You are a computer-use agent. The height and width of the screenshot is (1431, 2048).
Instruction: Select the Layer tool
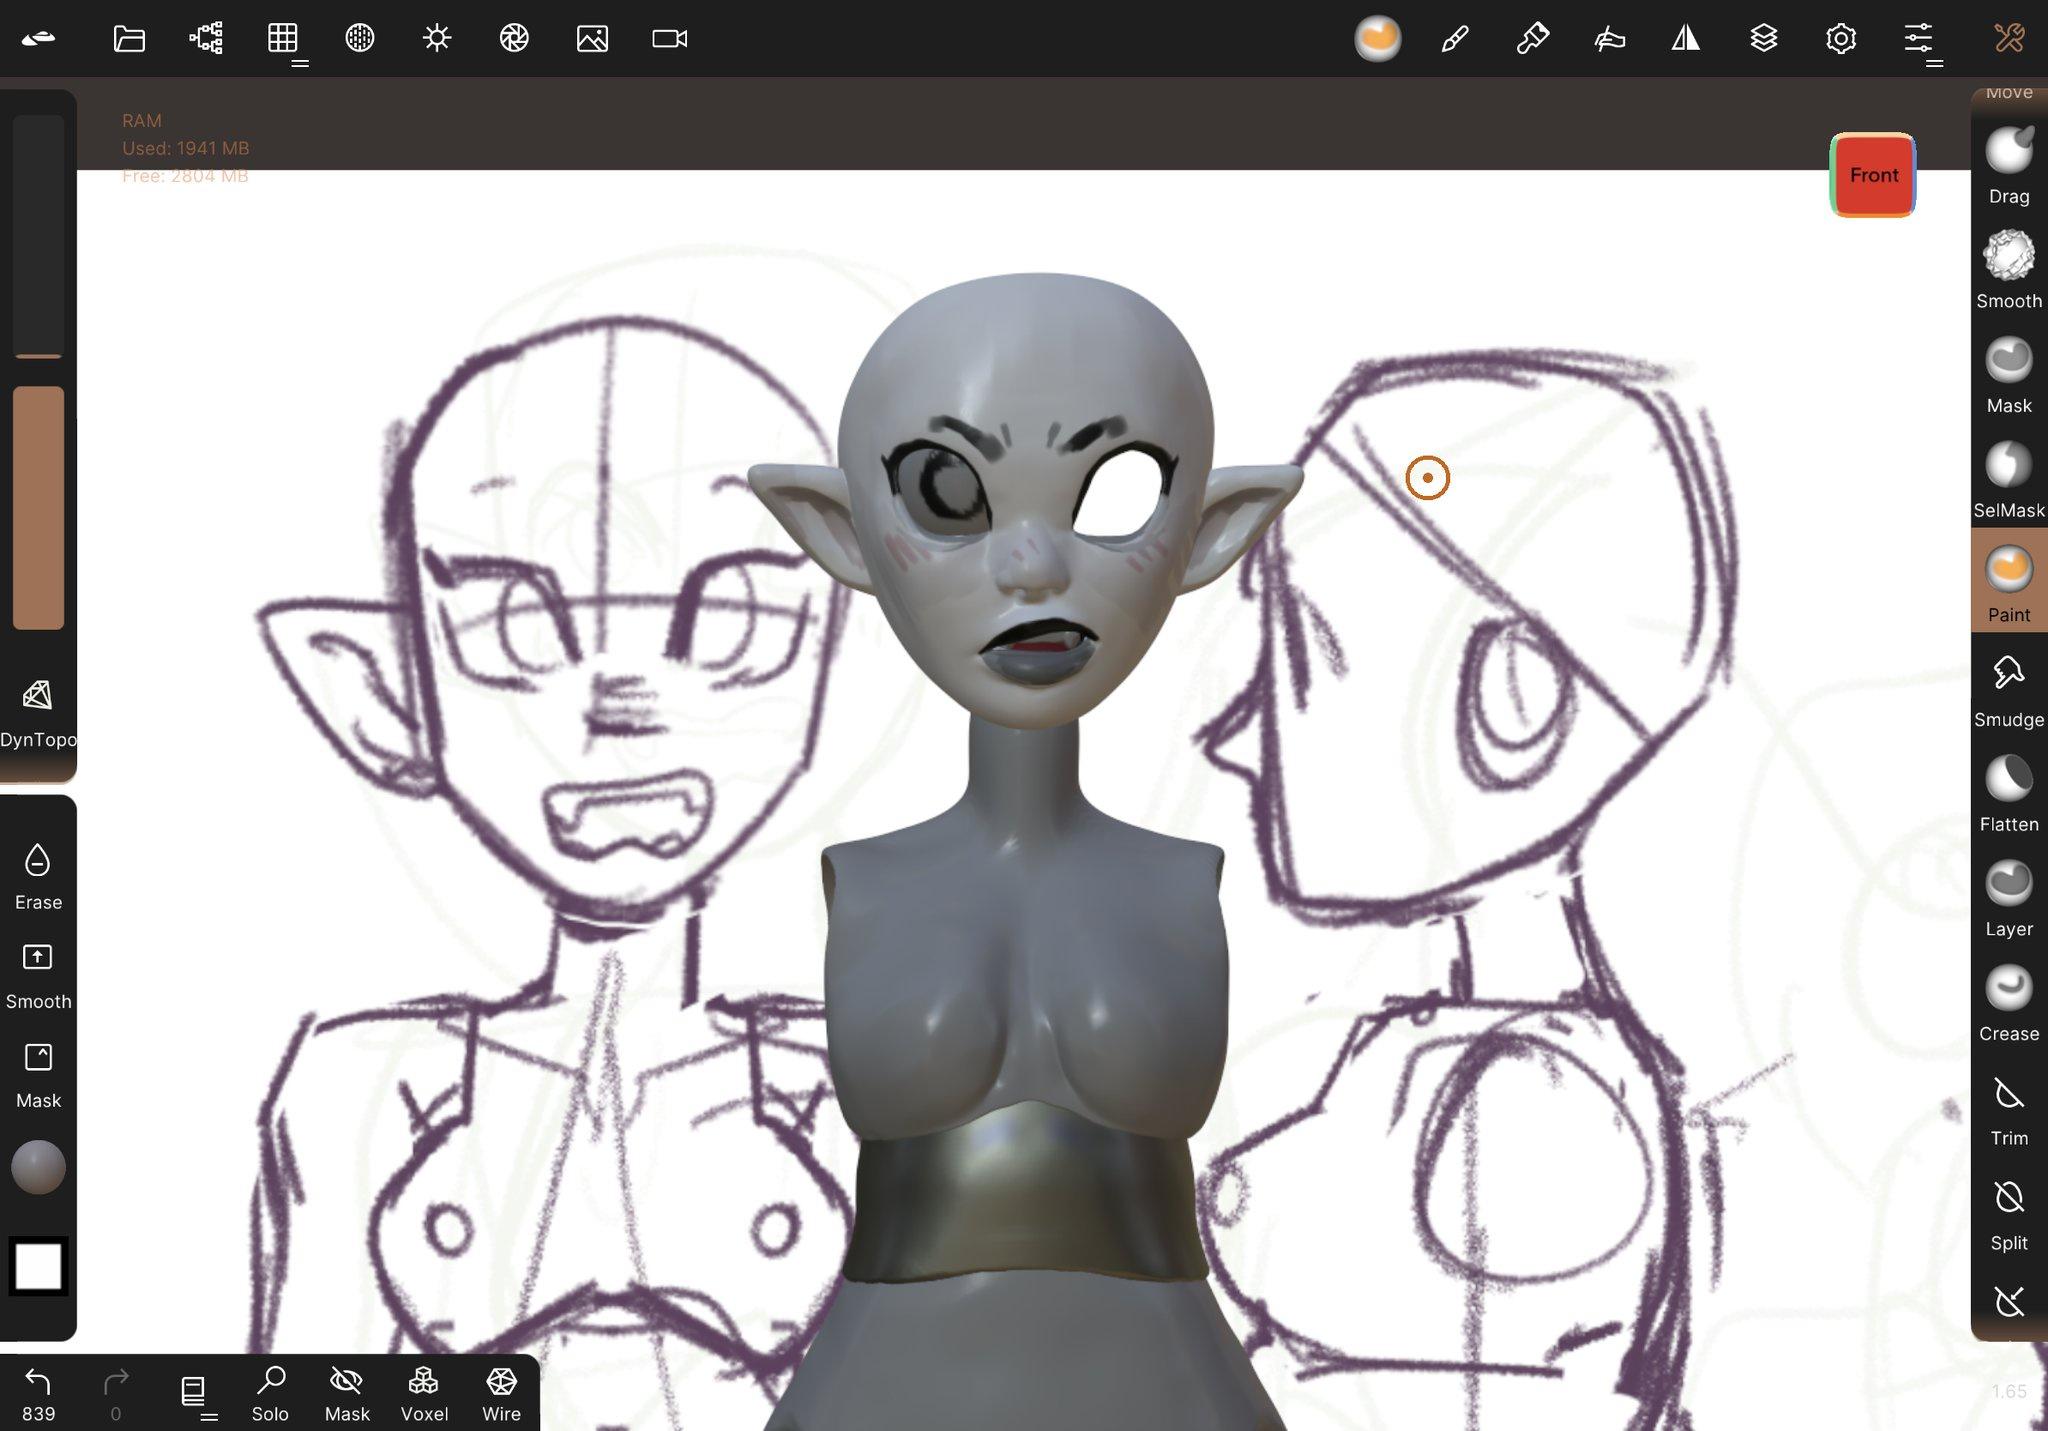2009,898
